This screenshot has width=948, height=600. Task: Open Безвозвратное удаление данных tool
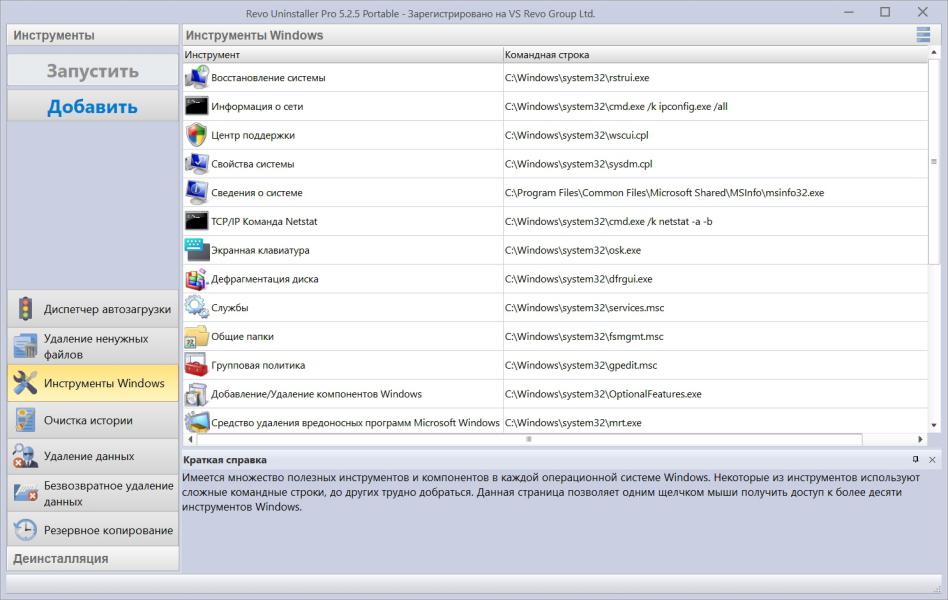(x=93, y=493)
